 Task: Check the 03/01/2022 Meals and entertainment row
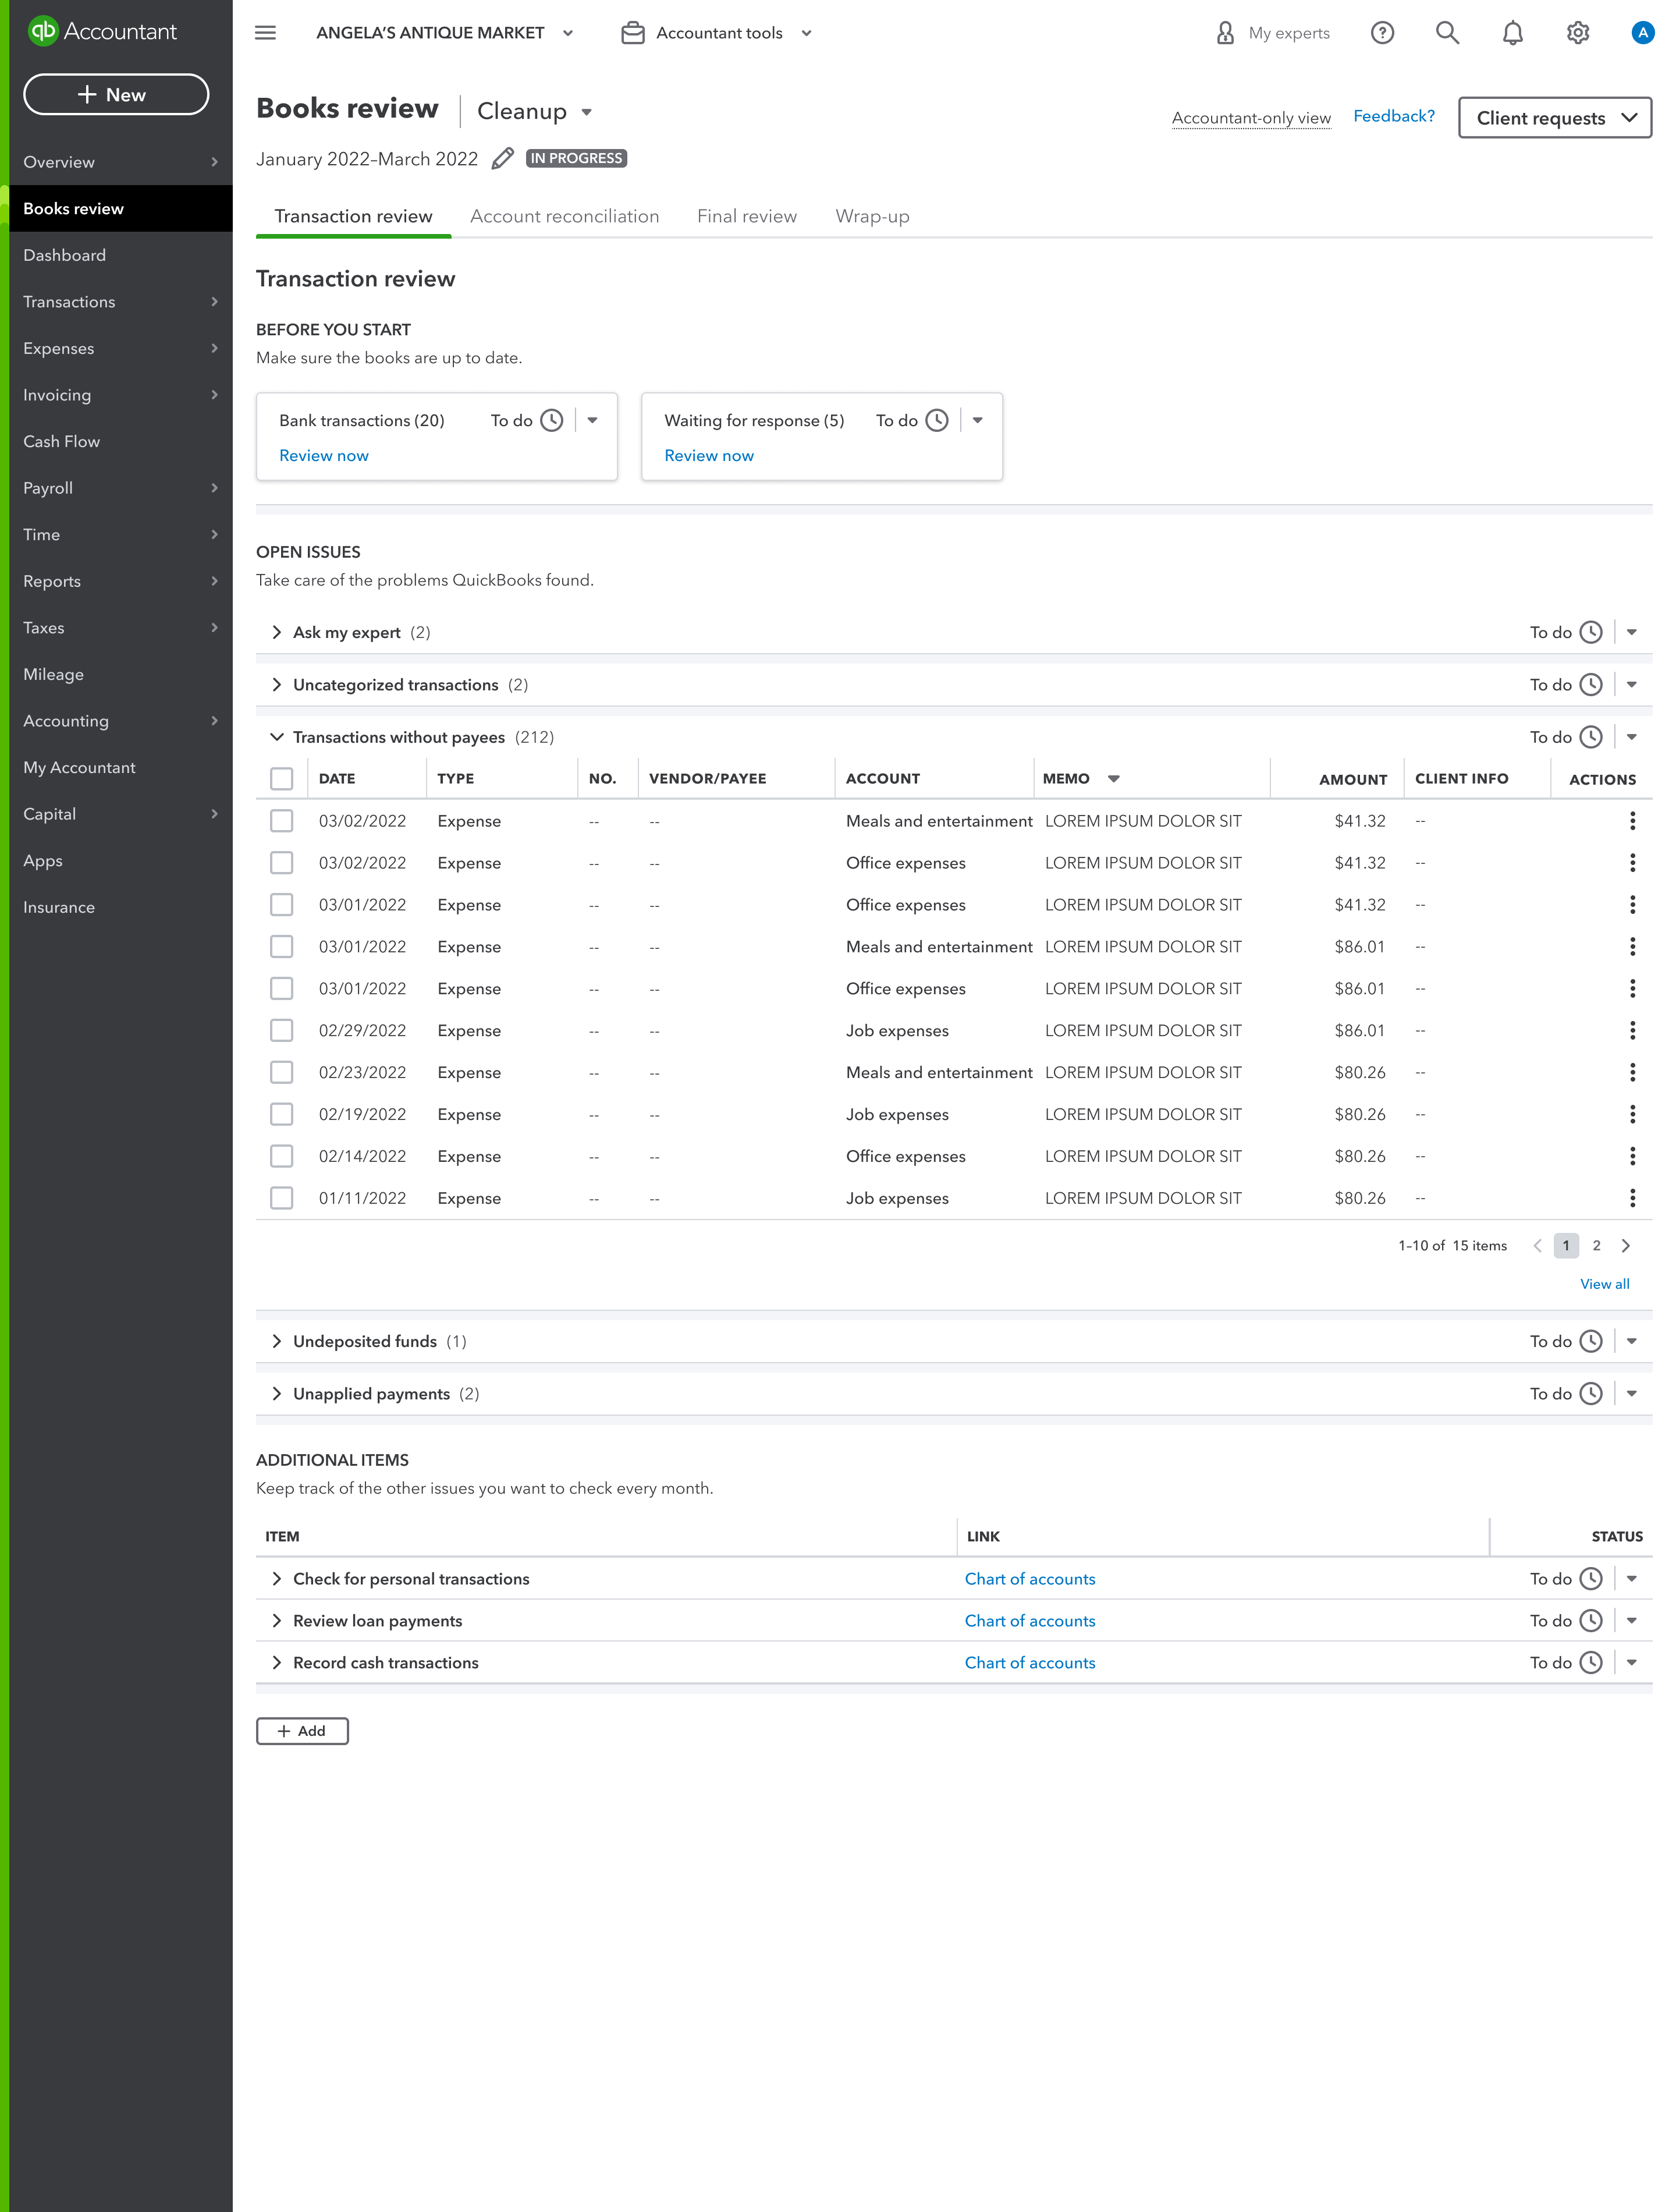[282, 947]
